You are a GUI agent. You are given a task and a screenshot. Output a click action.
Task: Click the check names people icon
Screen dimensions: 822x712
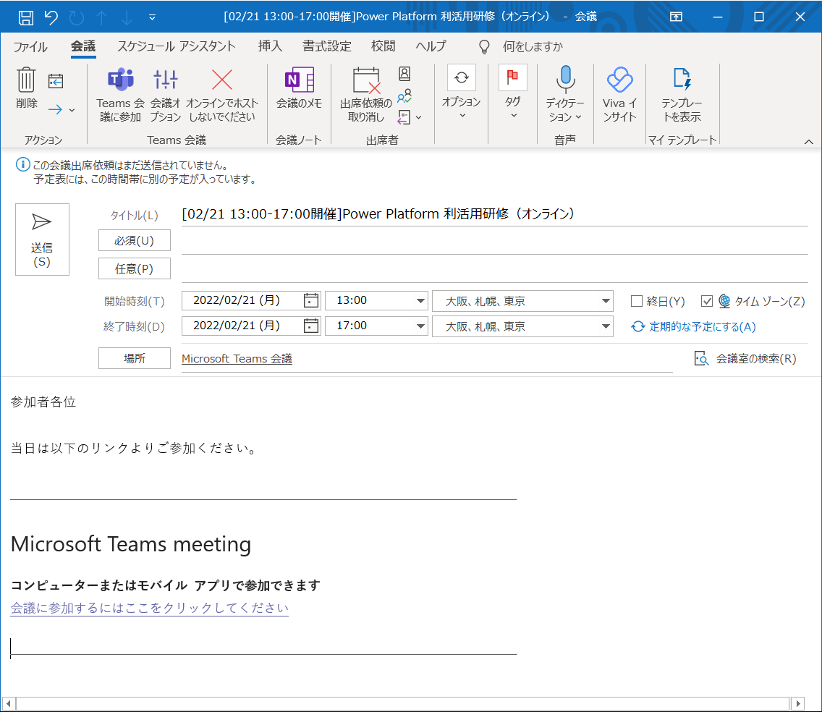click(x=404, y=96)
